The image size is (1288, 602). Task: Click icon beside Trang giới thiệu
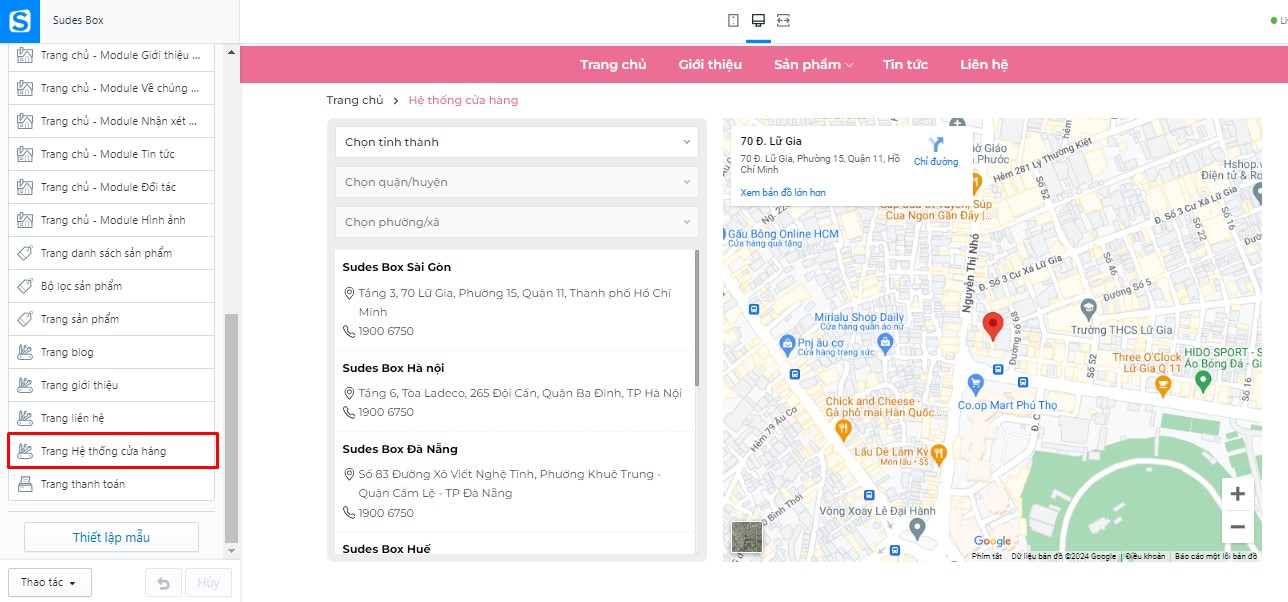25,385
